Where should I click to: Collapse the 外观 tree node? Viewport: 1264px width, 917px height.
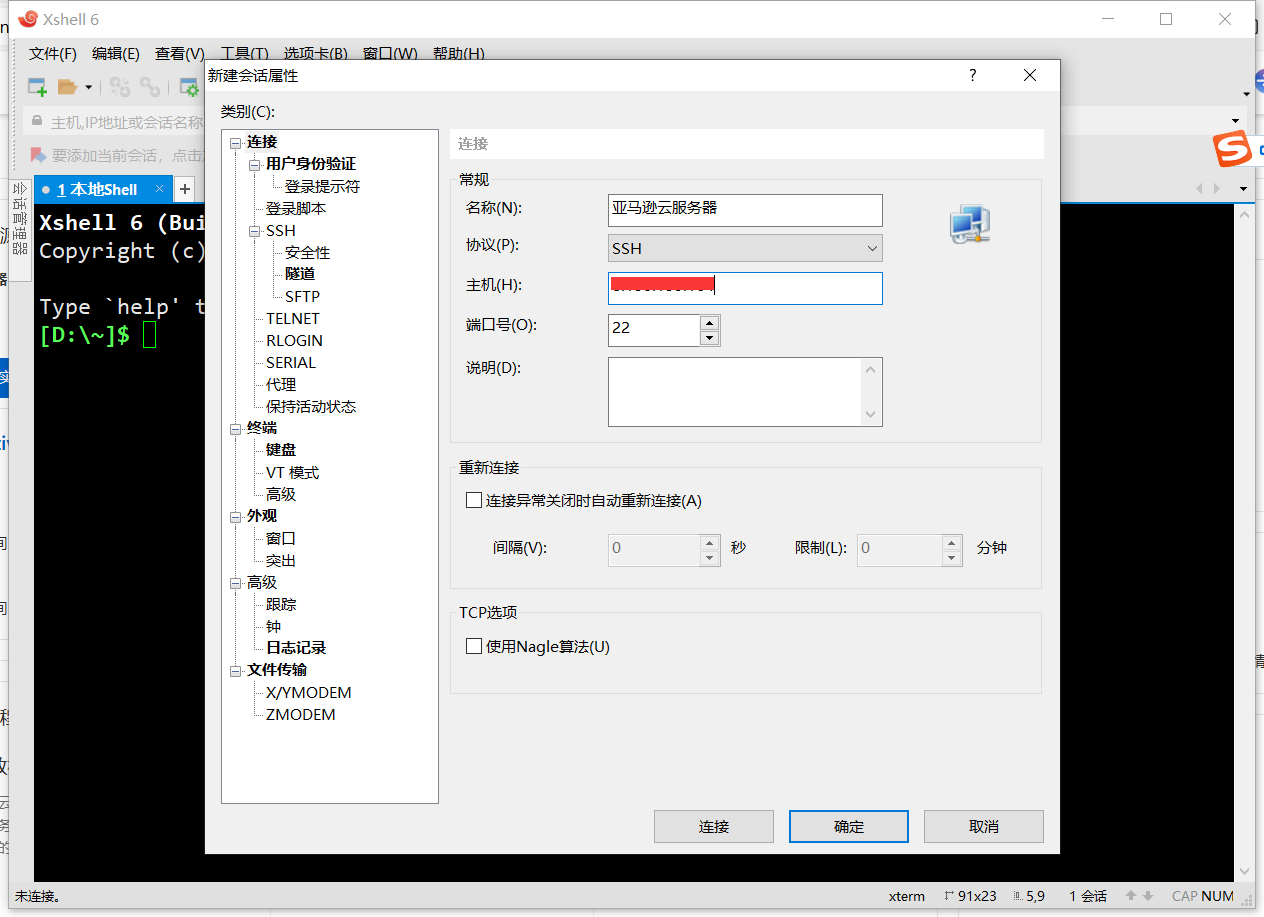(236, 516)
